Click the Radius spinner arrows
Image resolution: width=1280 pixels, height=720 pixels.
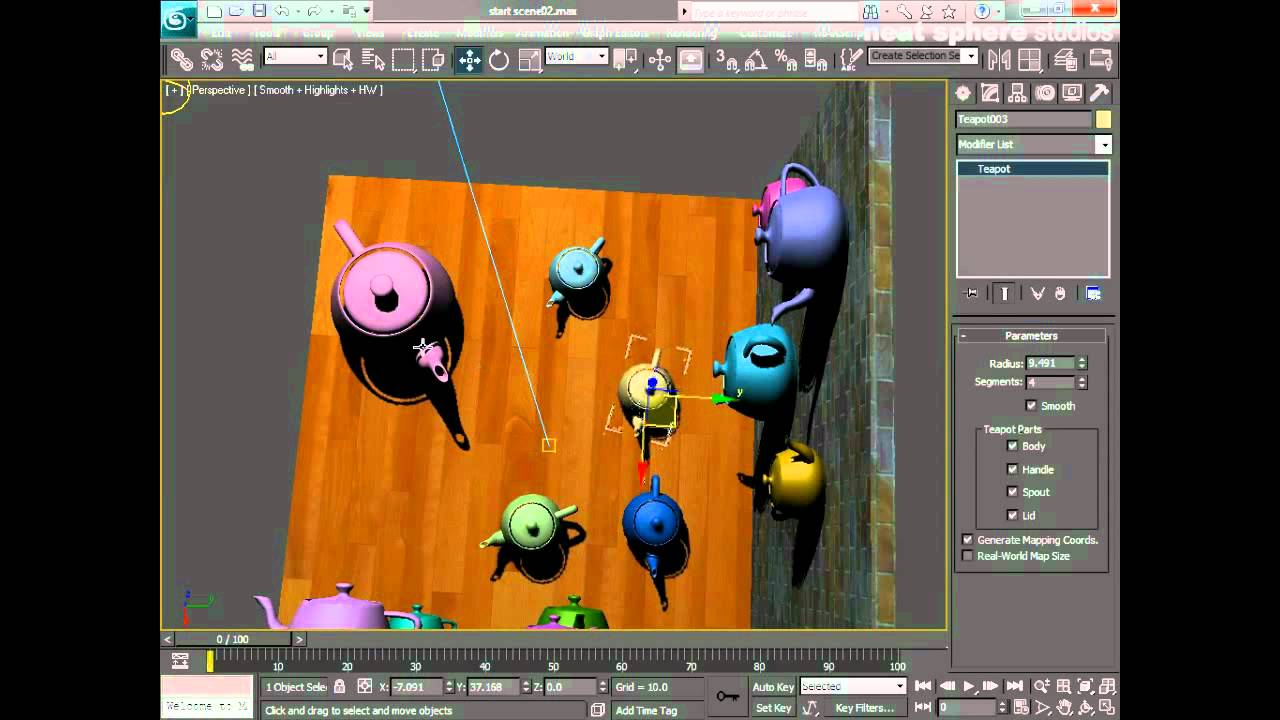click(1082, 363)
